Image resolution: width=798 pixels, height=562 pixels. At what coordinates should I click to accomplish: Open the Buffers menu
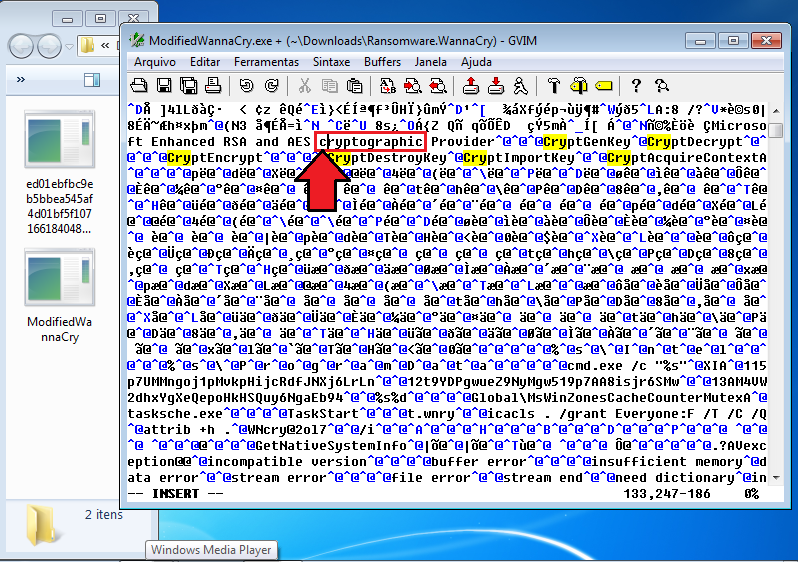pyautogui.click(x=382, y=62)
